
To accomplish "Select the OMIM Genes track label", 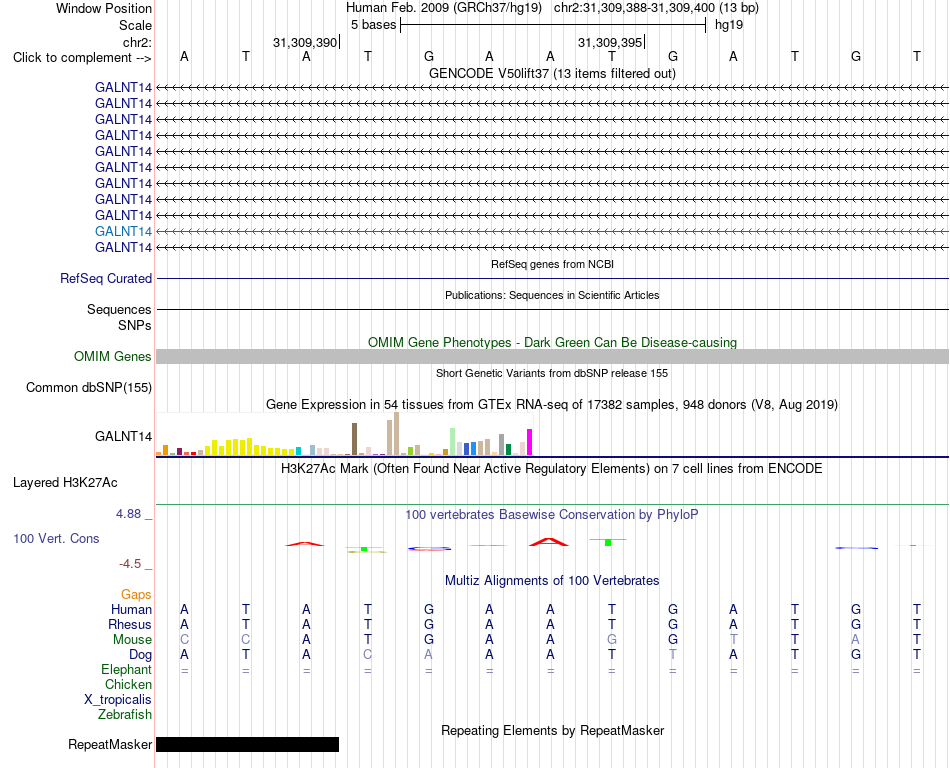I will (112, 356).
